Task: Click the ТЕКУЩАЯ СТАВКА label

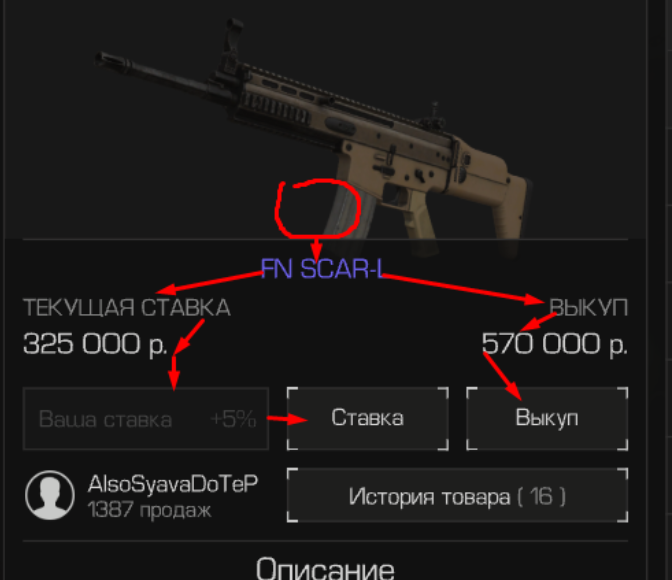Action: tap(127, 308)
